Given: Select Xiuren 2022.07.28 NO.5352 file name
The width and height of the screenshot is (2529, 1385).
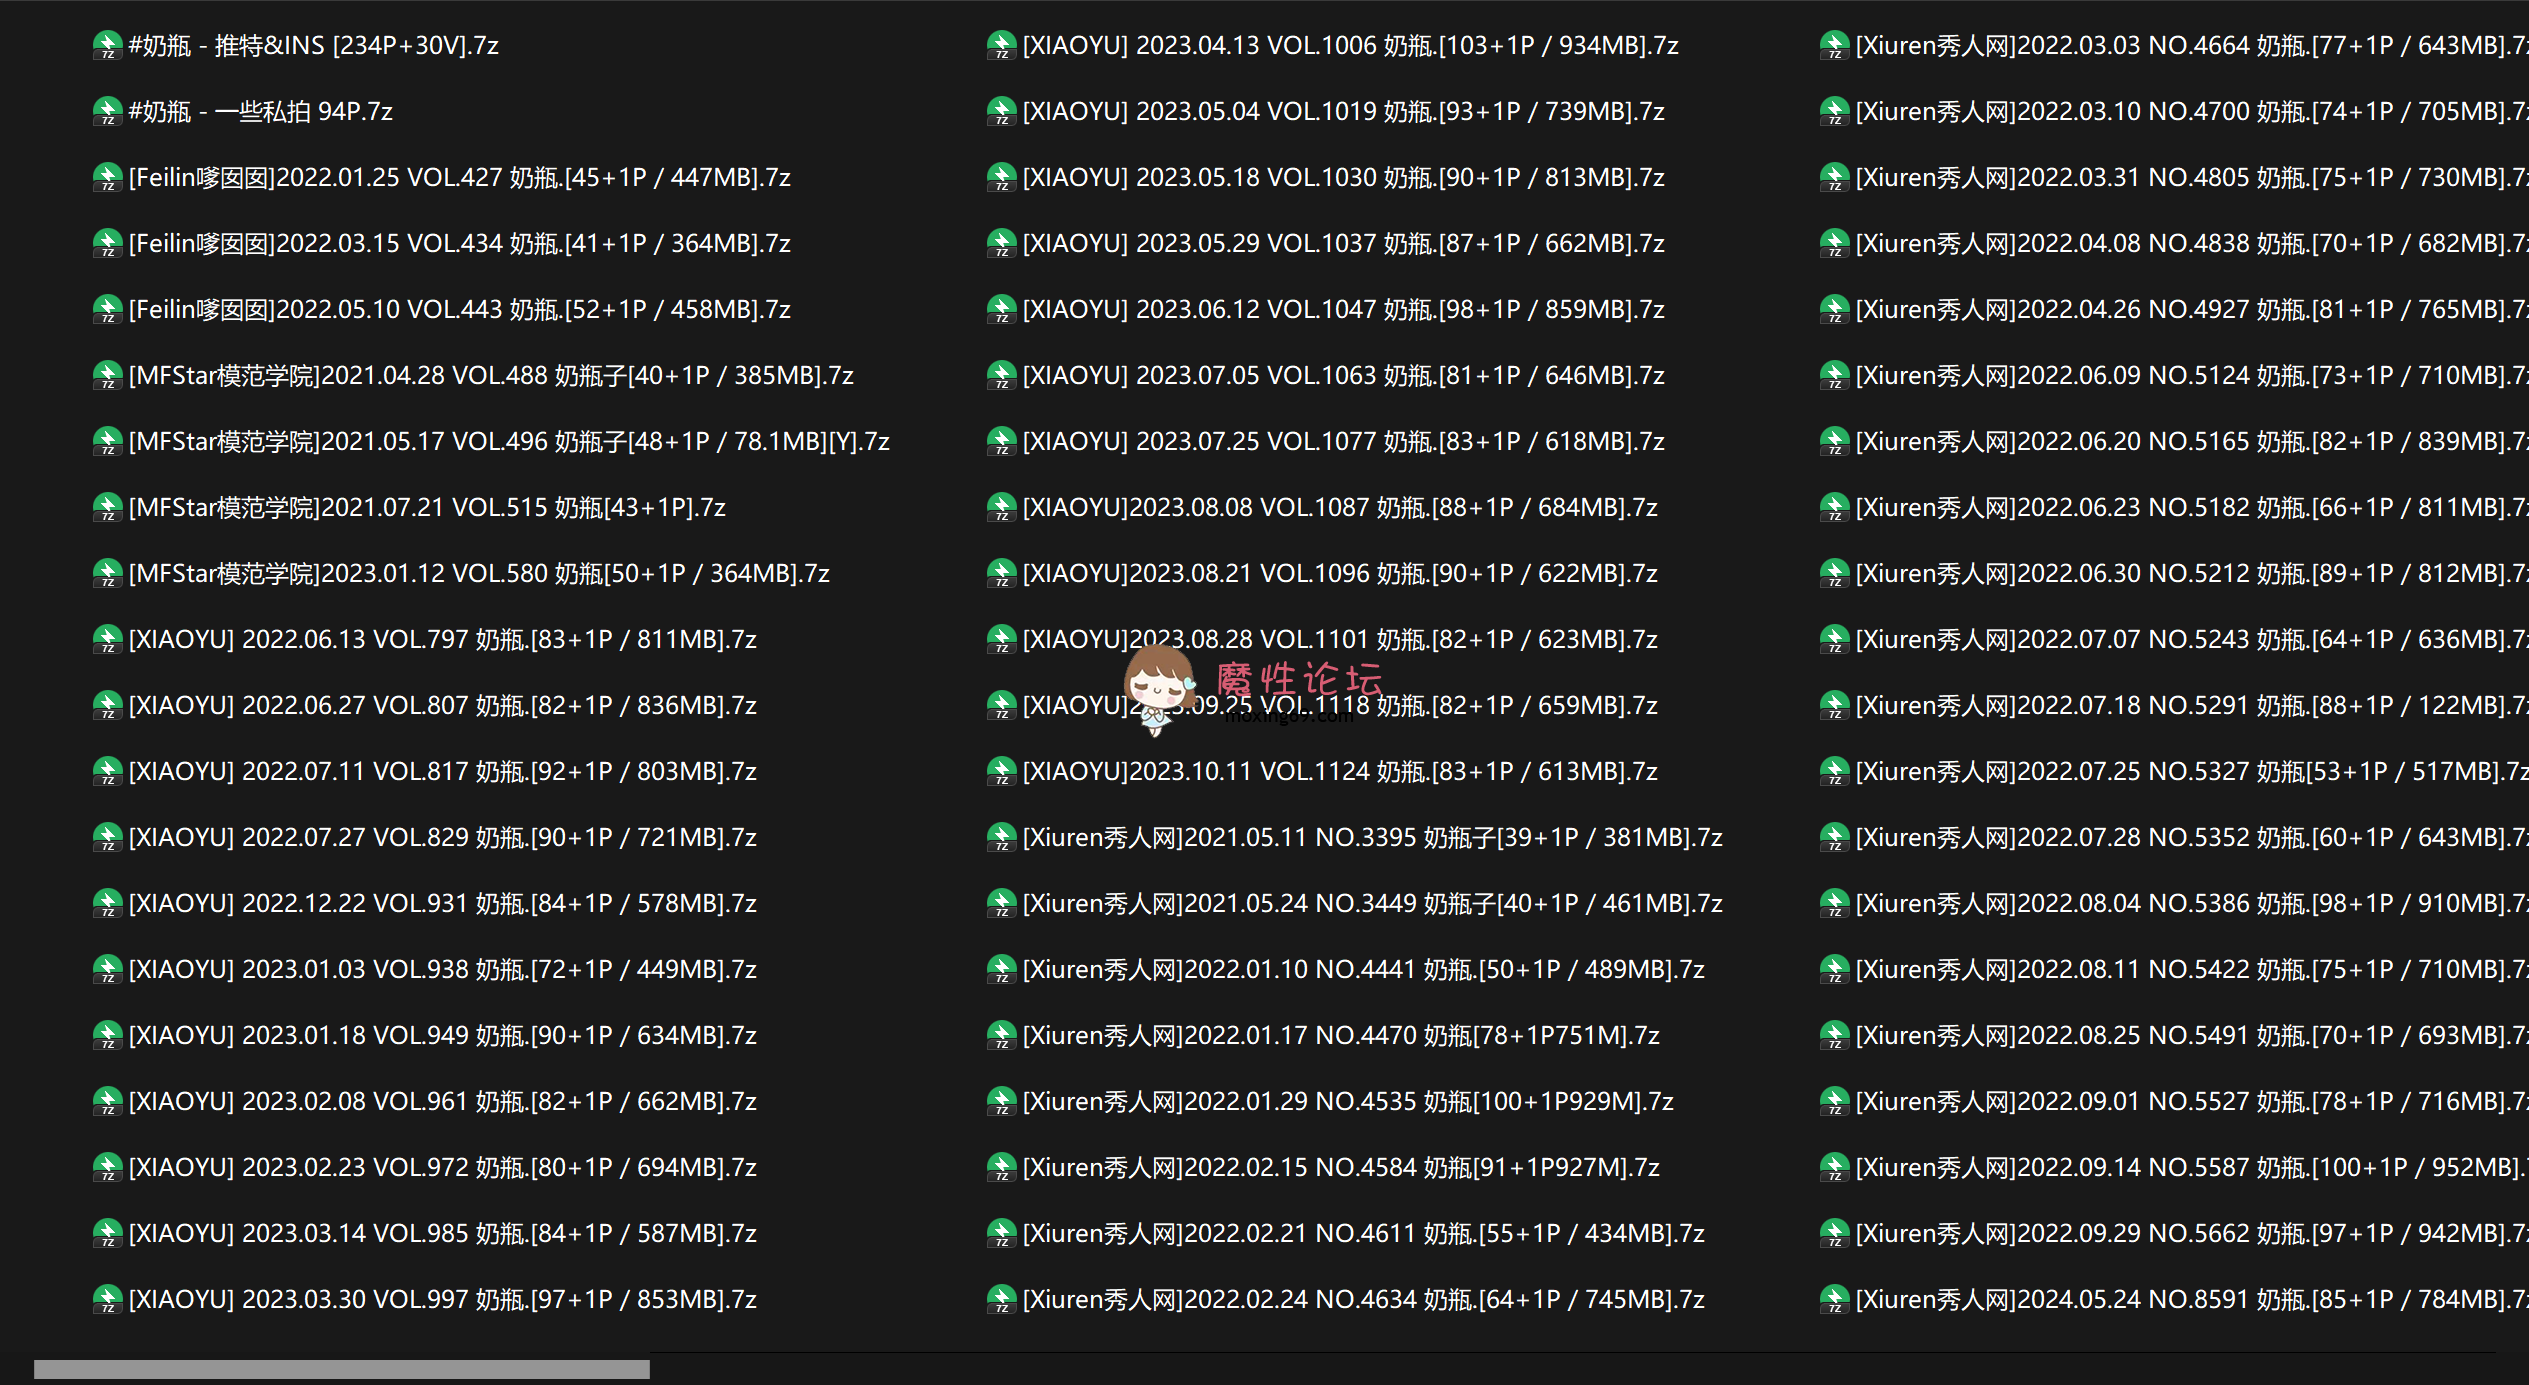Looking at the screenshot, I should [x=2190, y=838].
